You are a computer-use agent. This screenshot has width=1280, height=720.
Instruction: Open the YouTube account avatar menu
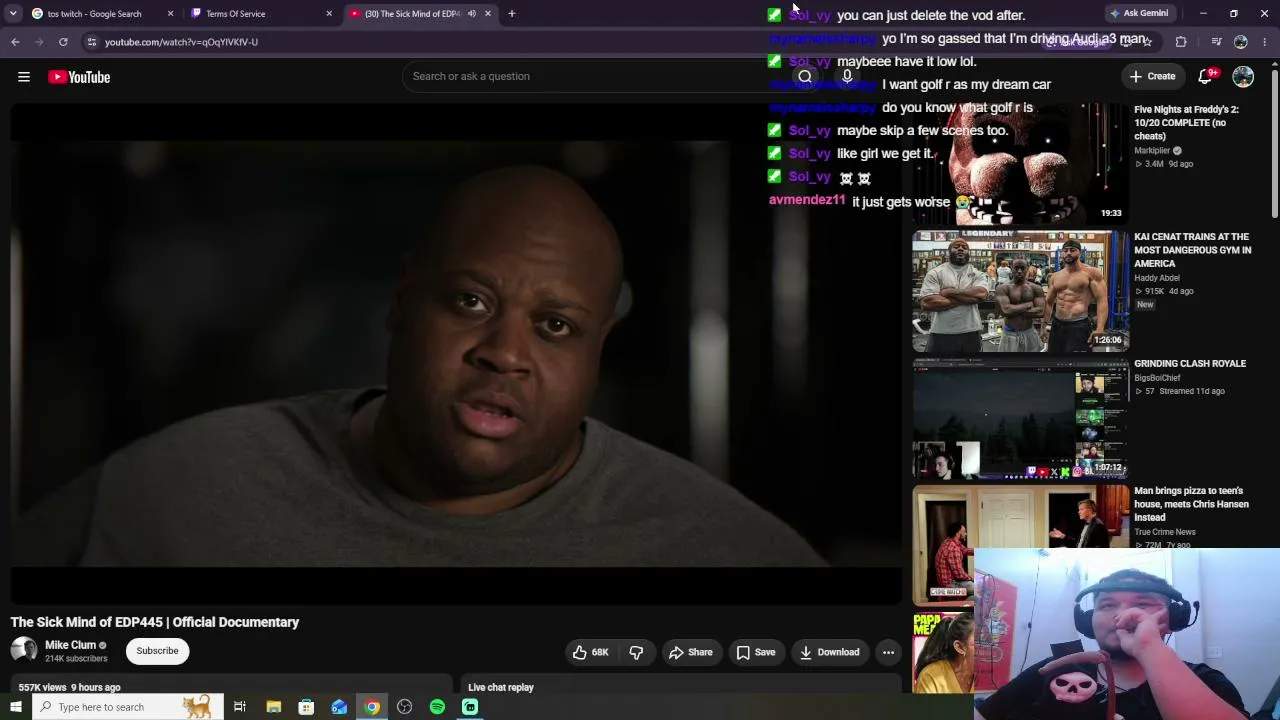point(1243,76)
